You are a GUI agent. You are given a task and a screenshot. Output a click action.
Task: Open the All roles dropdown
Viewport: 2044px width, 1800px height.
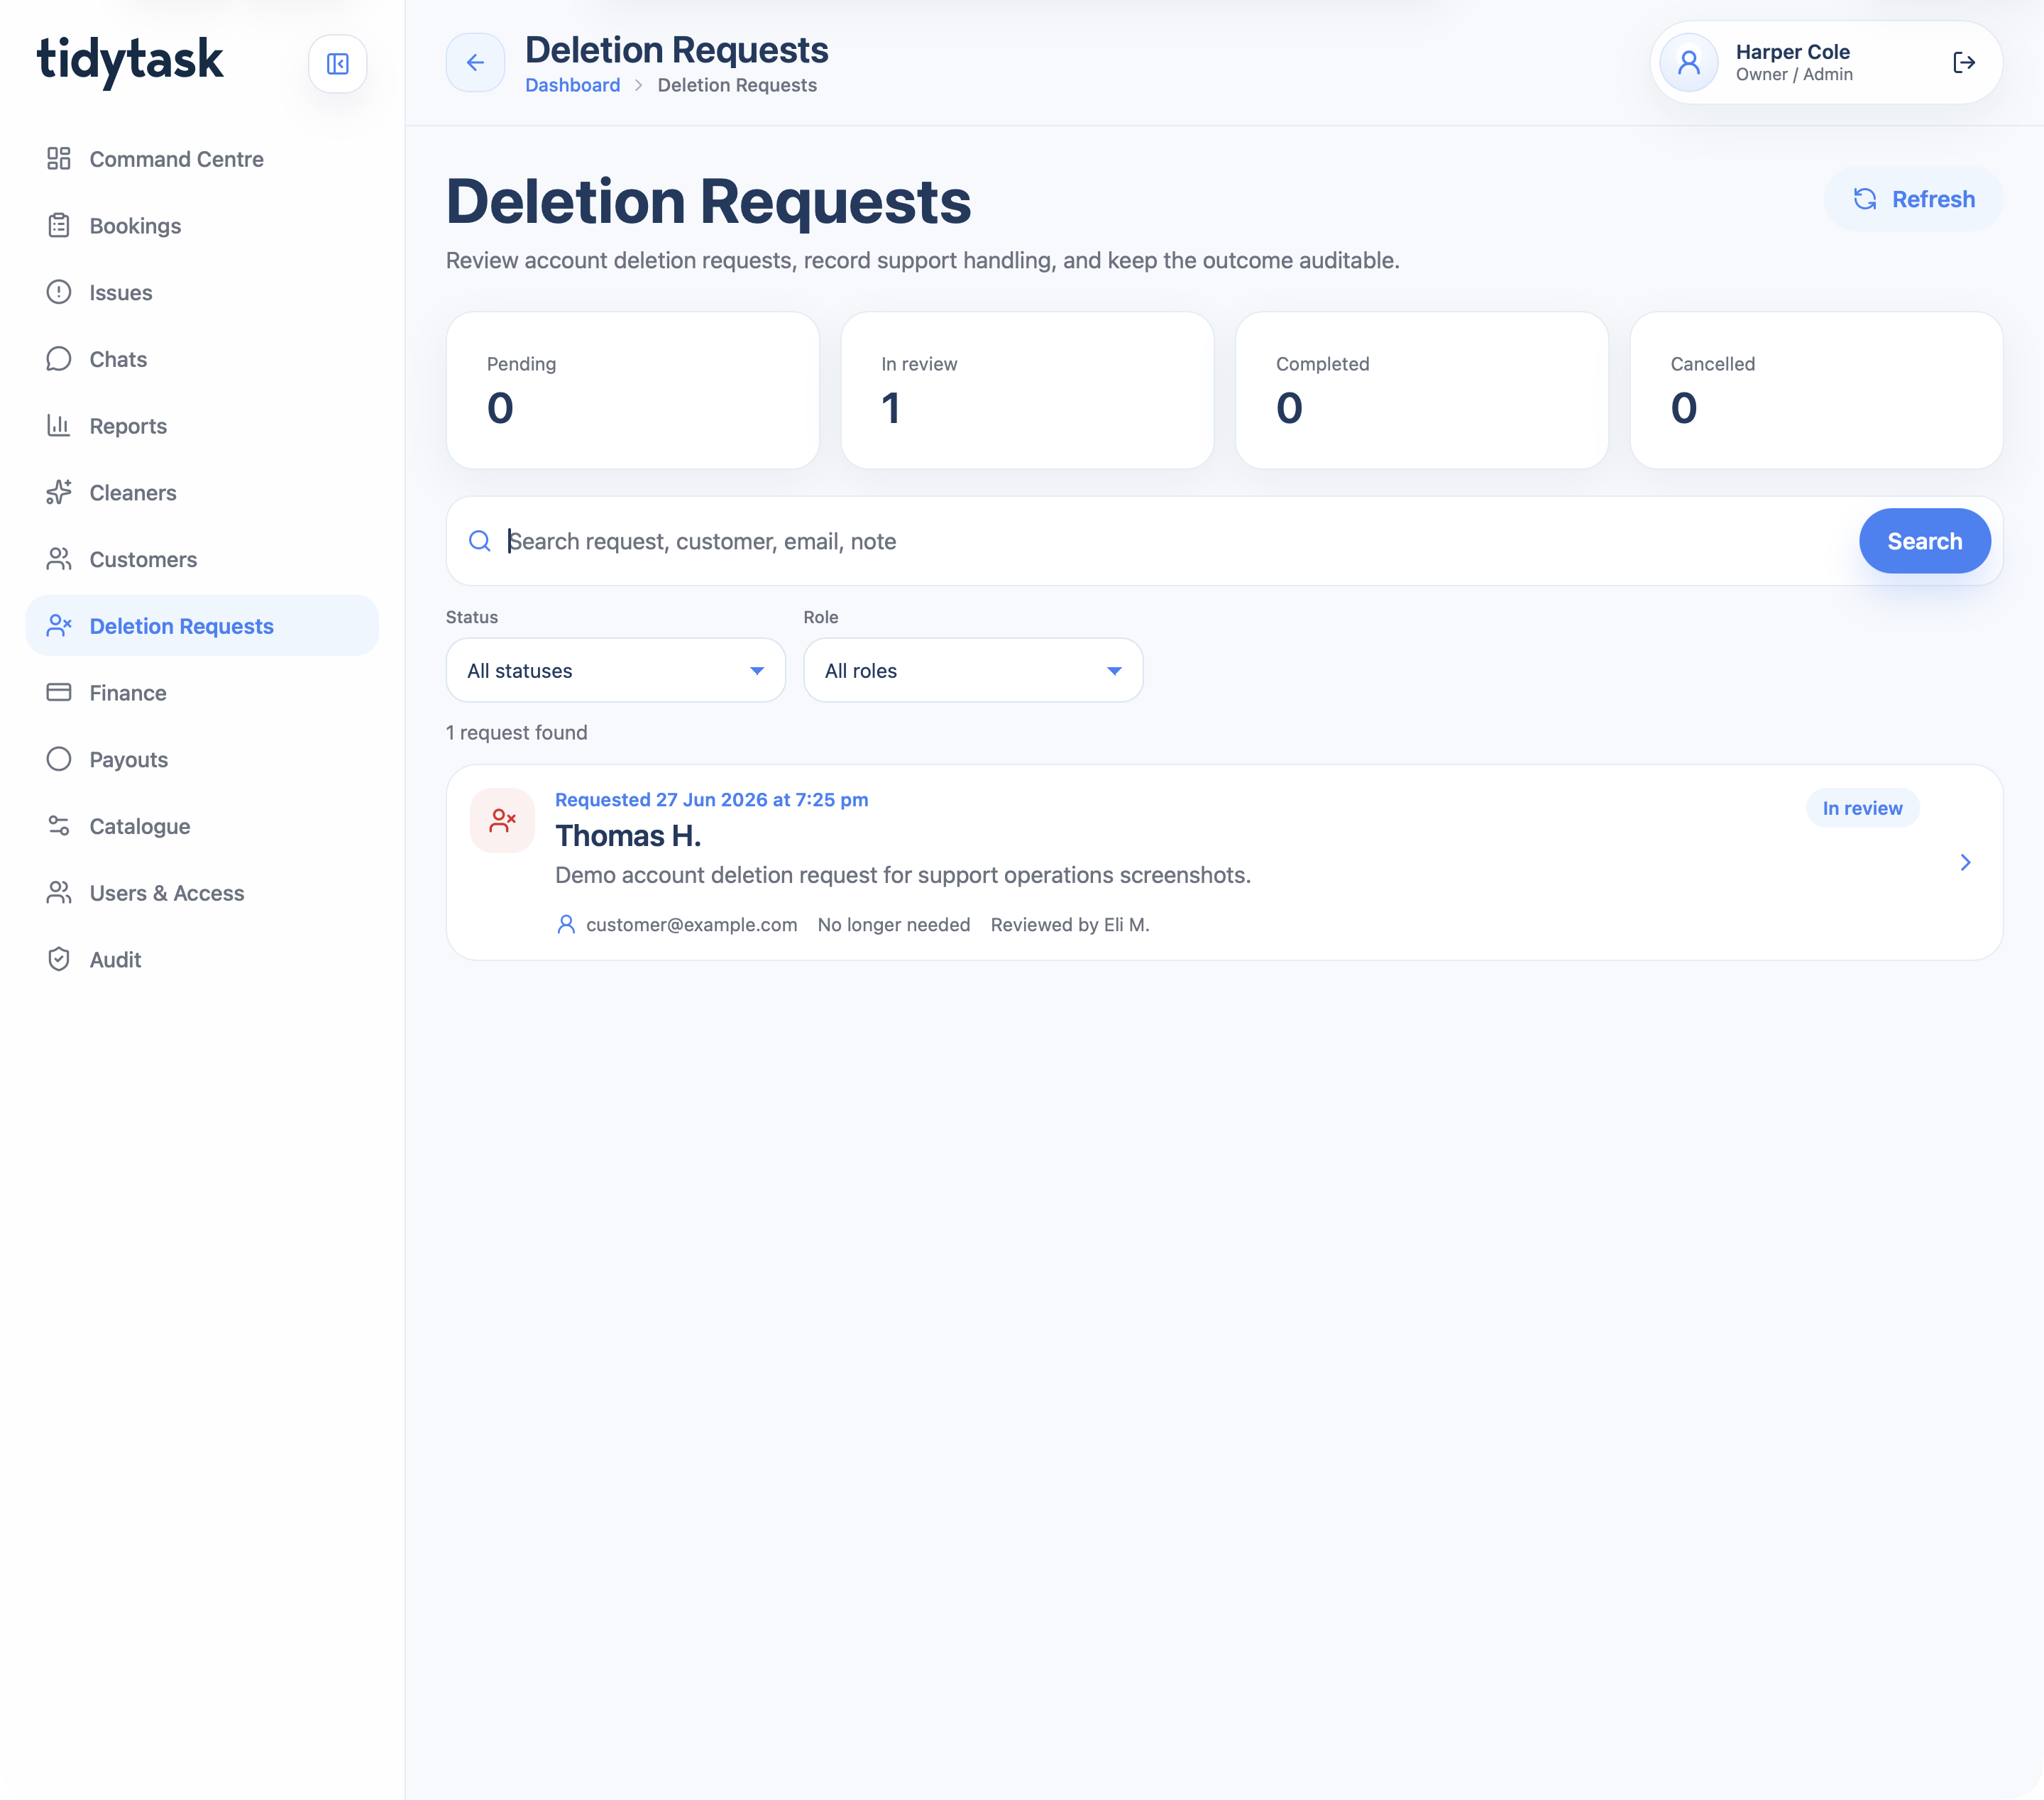(x=973, y=670)
